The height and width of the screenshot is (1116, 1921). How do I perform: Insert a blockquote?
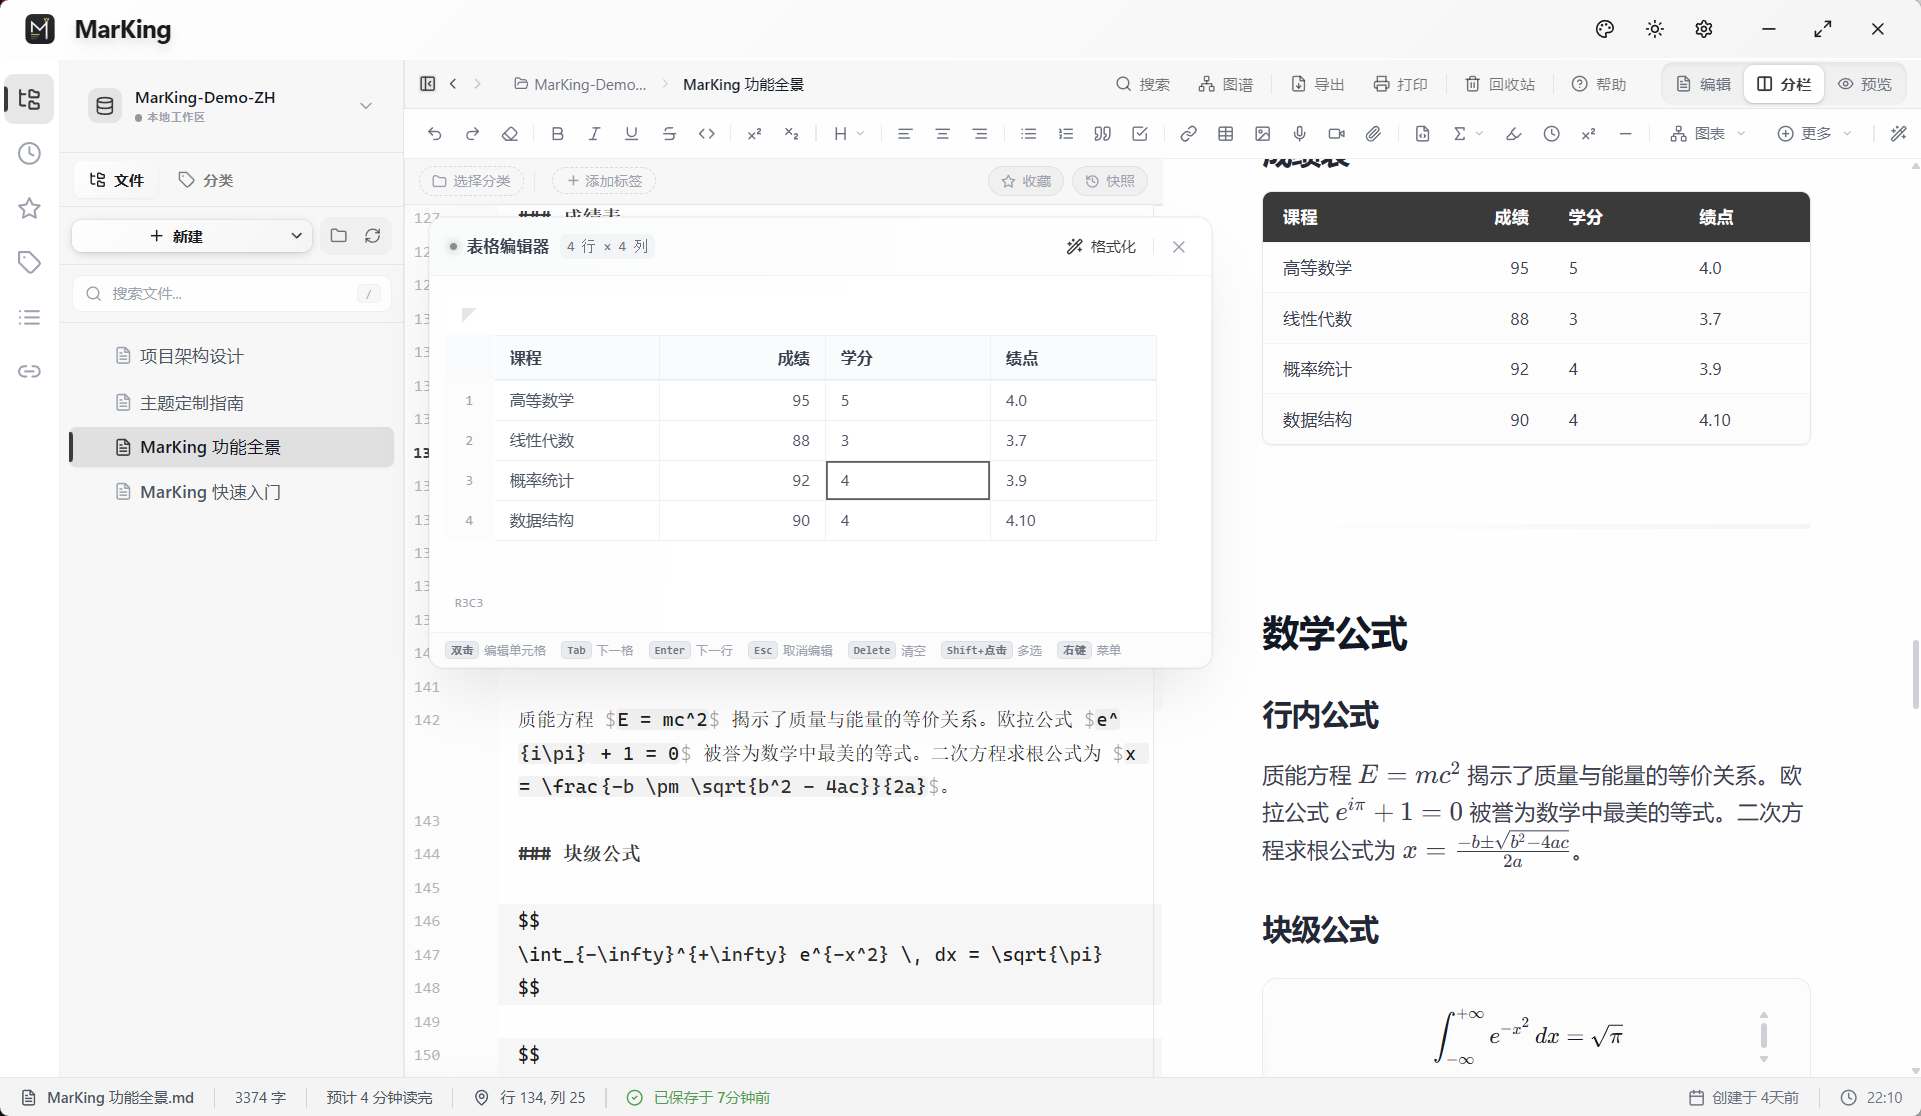(x=1102, y=134)
